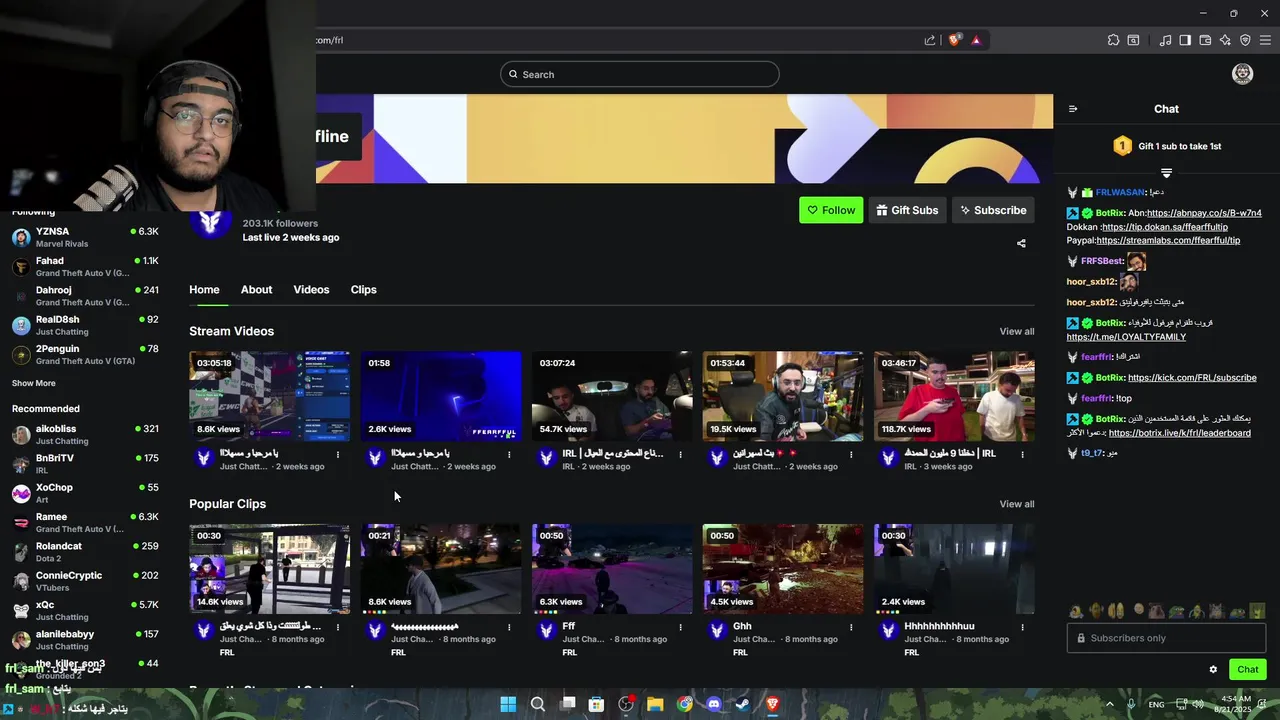The image size is (1280, 720).
Task: Open the Brave VPN shield icon
Action: (1245, 40)
